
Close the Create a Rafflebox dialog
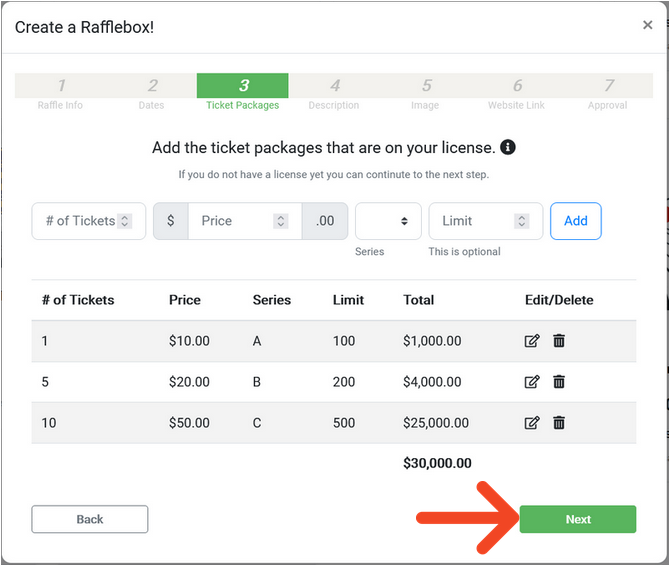coord(647,25)
